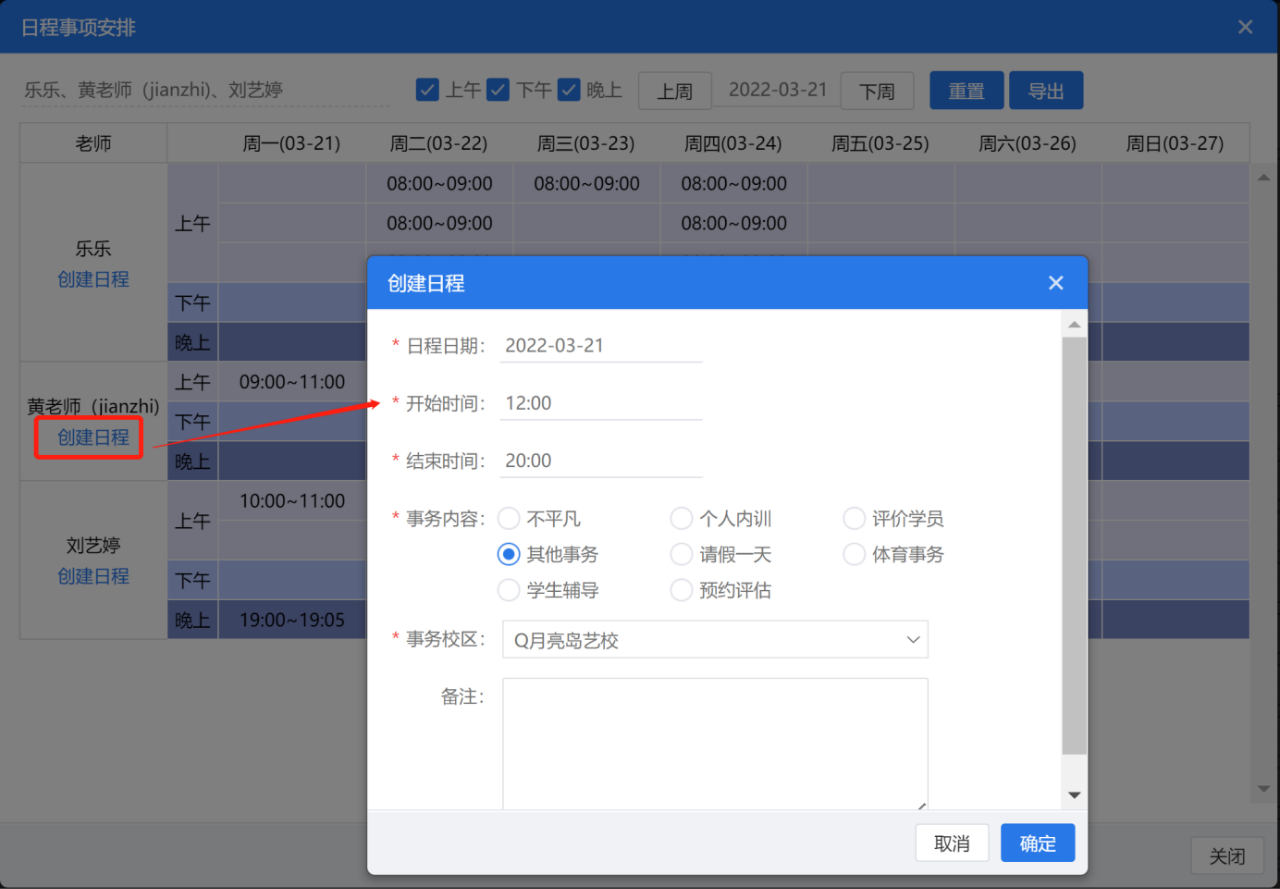Close the 创建日程 dialog with X icon
This screenshot has height=889, width=1280.
pyautogui.click(x=1055, y=283)
